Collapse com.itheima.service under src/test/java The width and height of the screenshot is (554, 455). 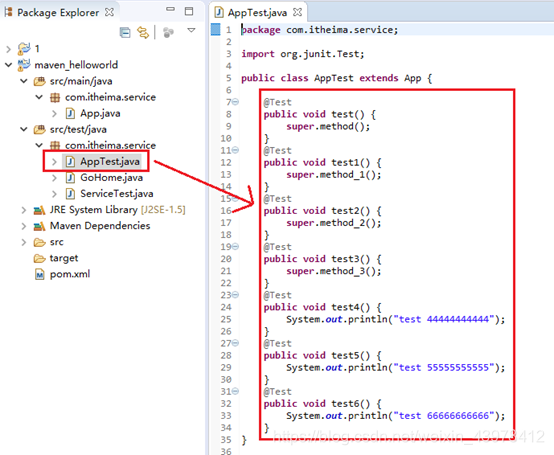click(x=39, y=146)
